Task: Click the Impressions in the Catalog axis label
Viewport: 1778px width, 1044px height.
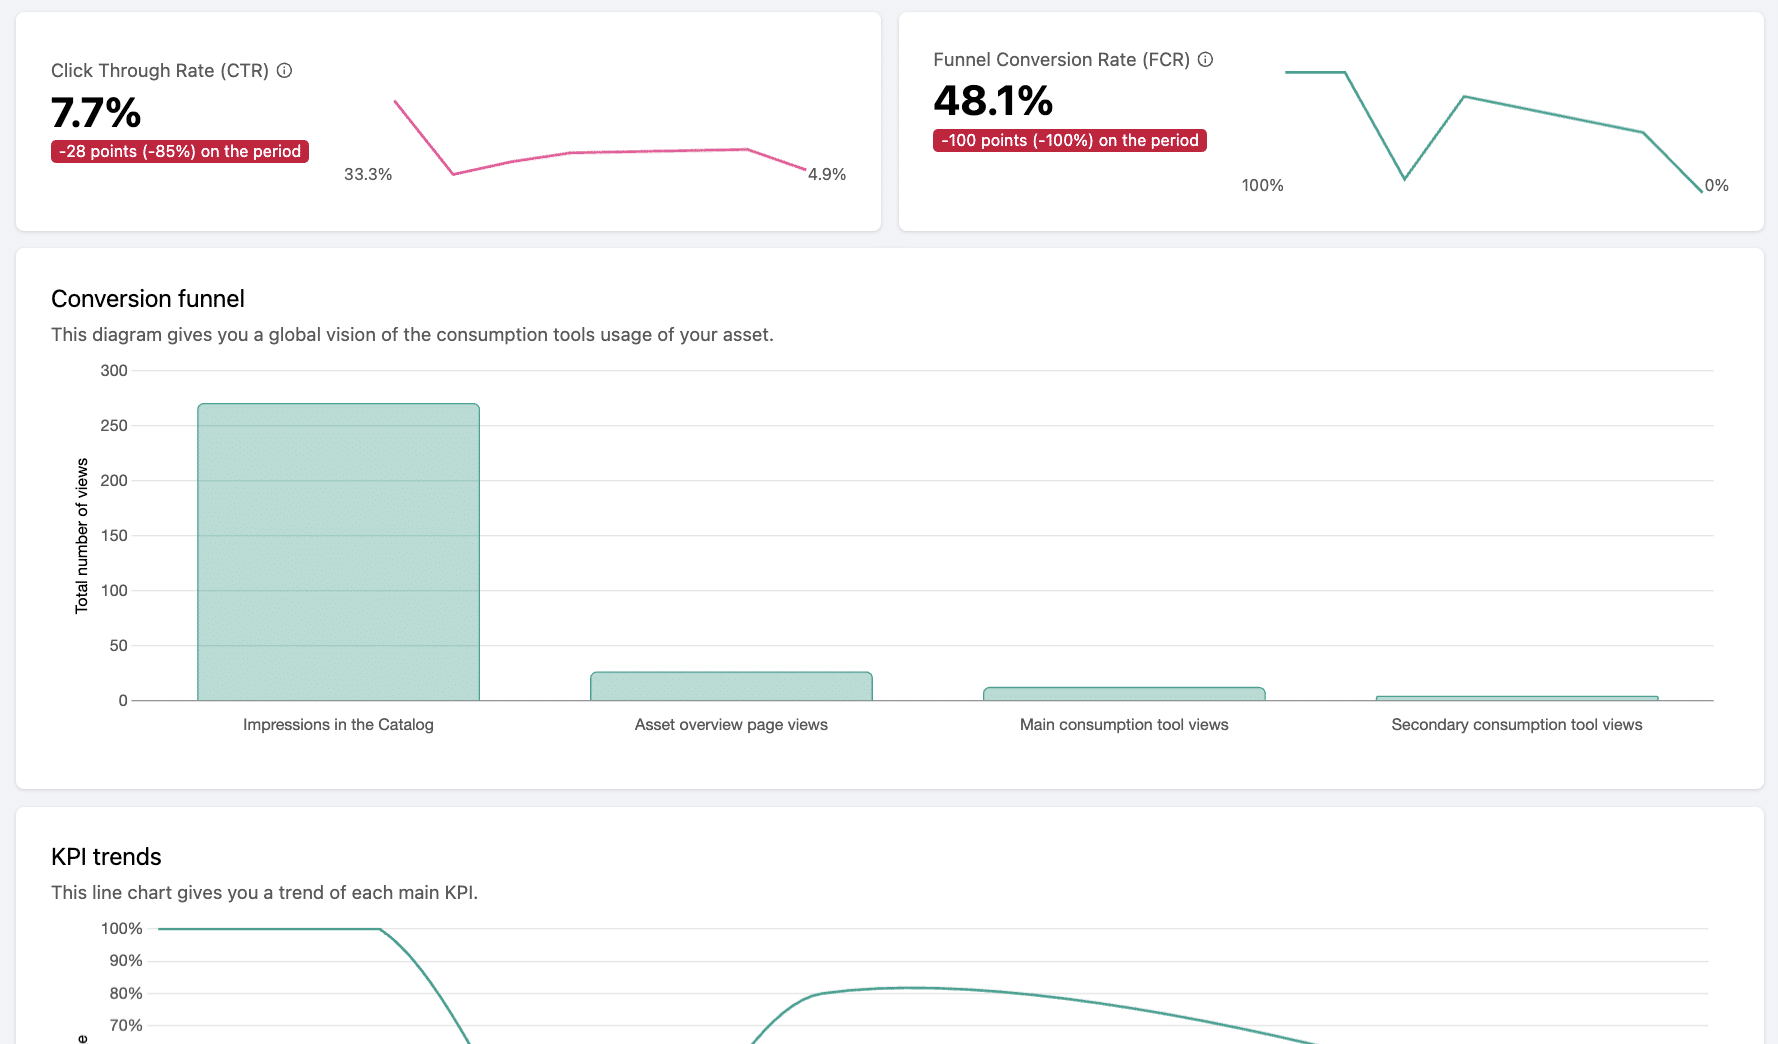Action: click(x=338, y=725)
